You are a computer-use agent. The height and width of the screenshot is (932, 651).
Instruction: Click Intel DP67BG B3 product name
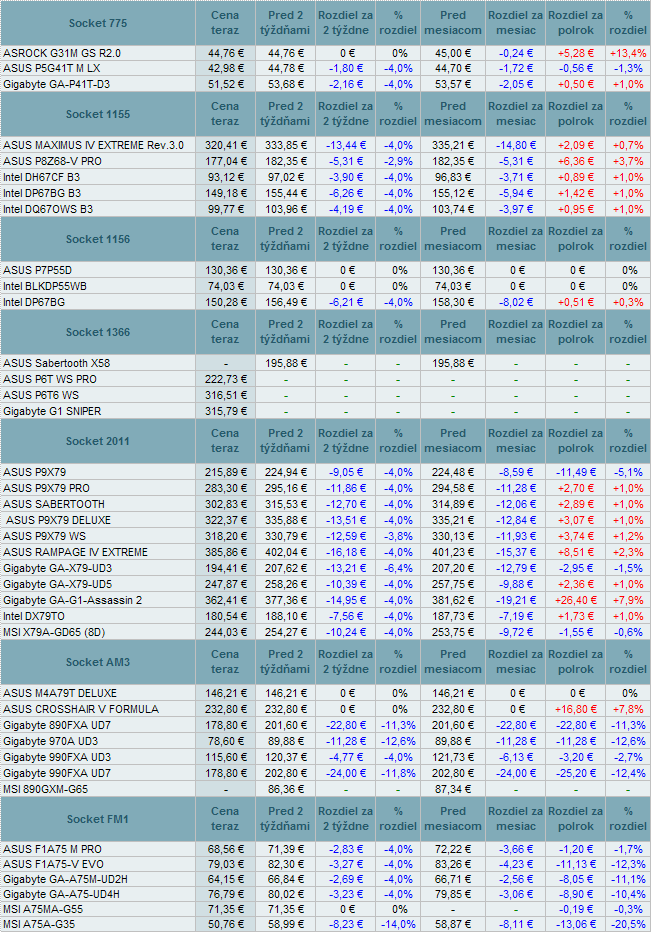pos(42,193)
